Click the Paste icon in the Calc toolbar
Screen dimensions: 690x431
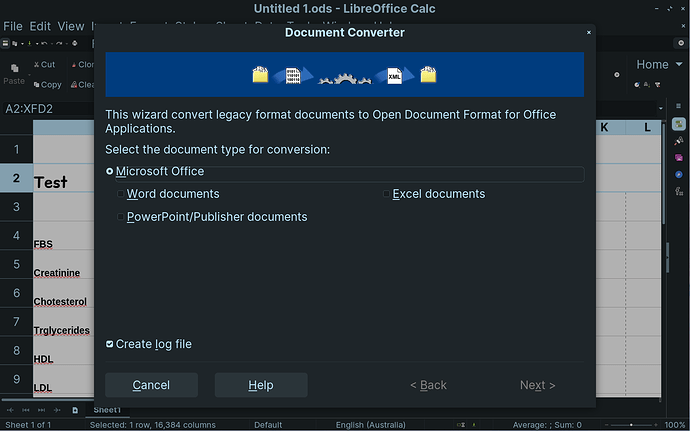[x=15, y=68]
